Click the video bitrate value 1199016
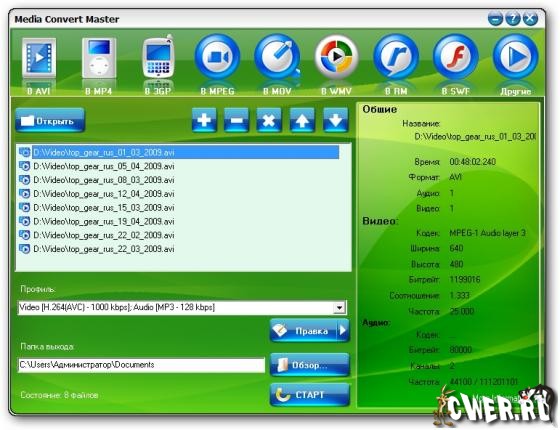The image size is (560, 430). coord(465,279)
